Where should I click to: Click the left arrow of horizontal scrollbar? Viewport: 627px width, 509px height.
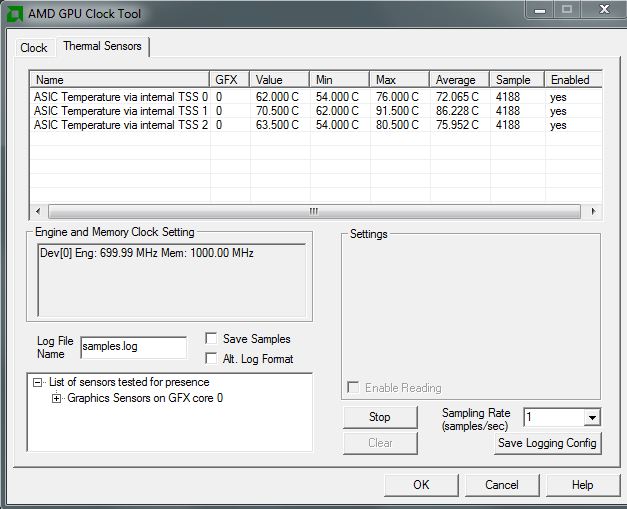pos(38,211)
